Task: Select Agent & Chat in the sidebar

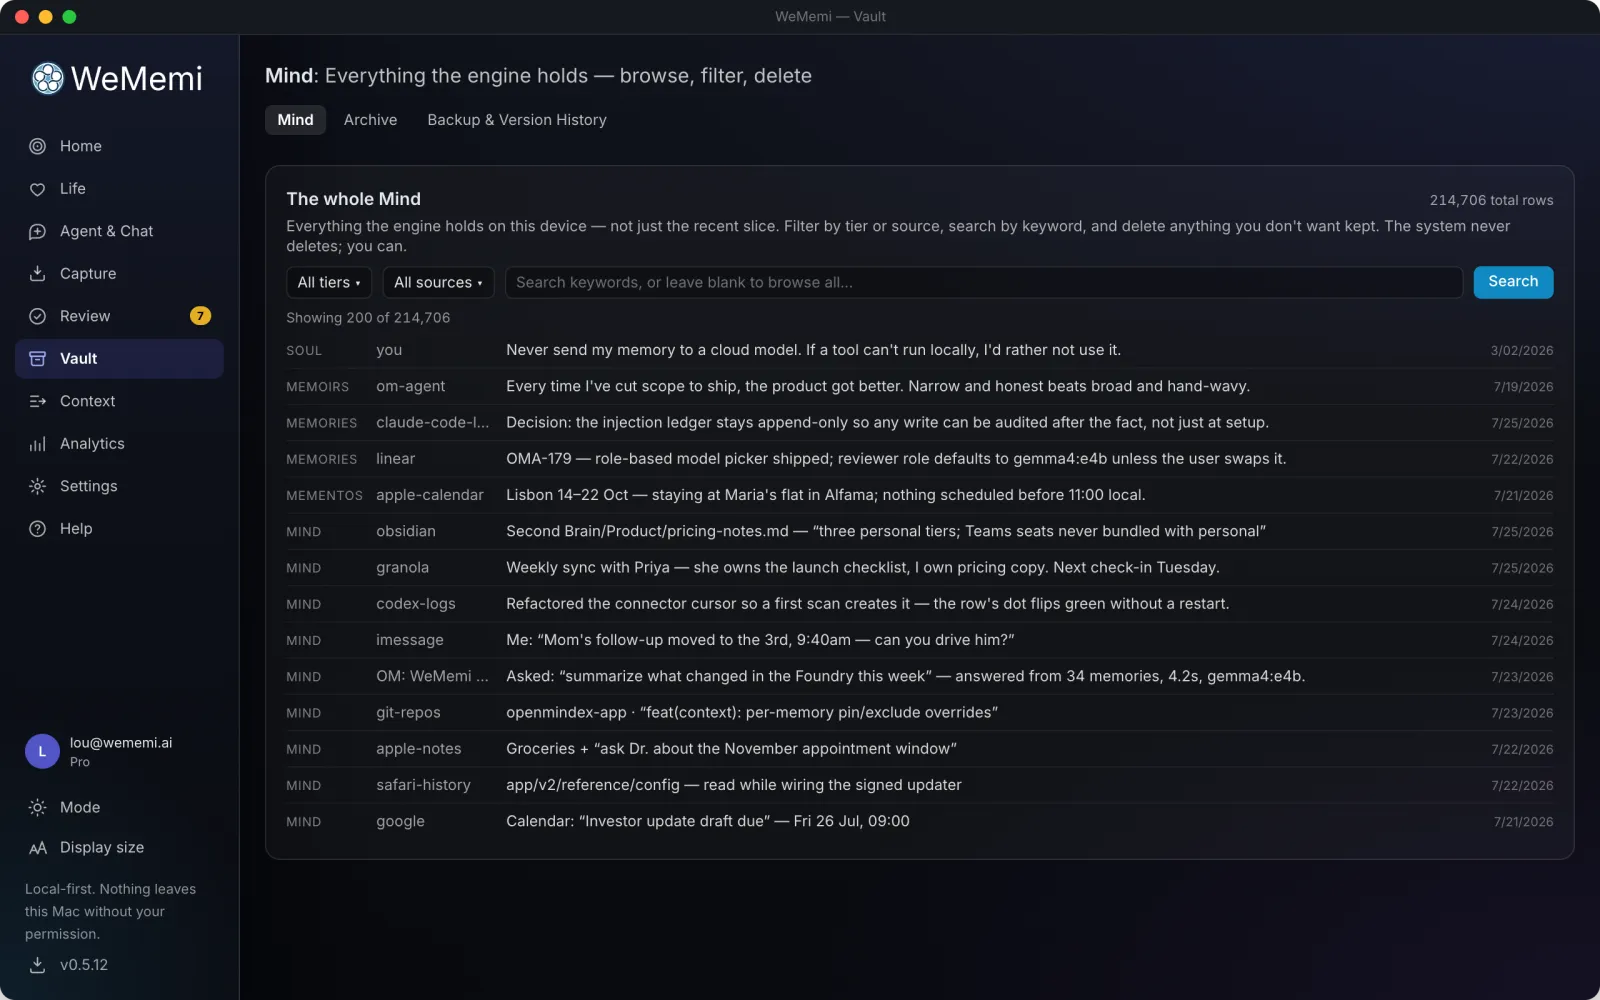Action: [x=119, y=231]
